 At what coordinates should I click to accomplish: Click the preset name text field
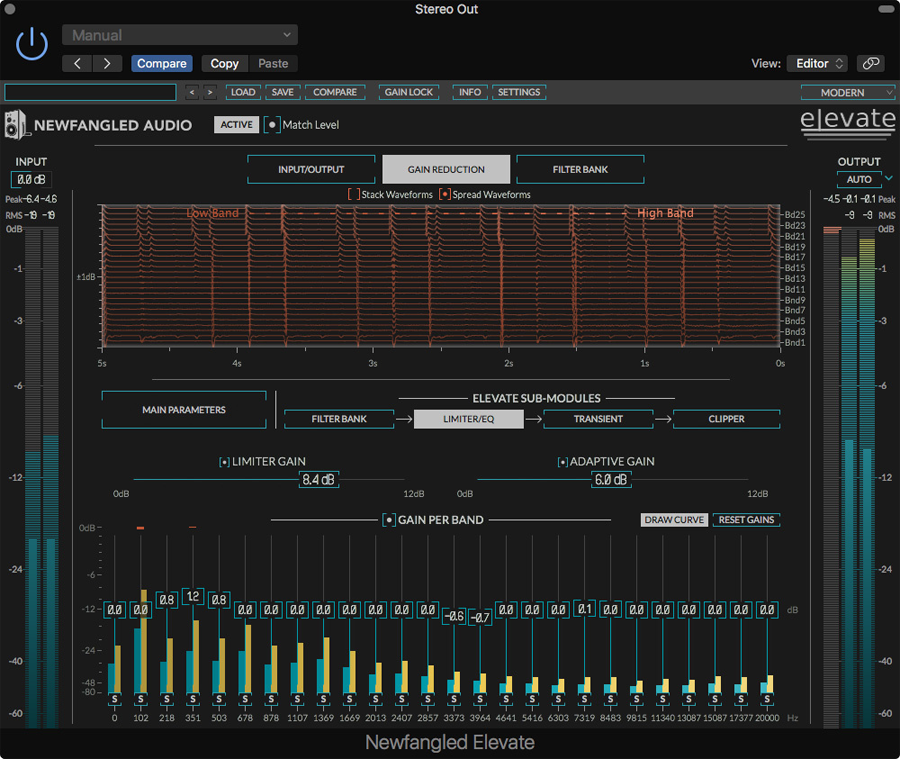click(x=90, y=92)
